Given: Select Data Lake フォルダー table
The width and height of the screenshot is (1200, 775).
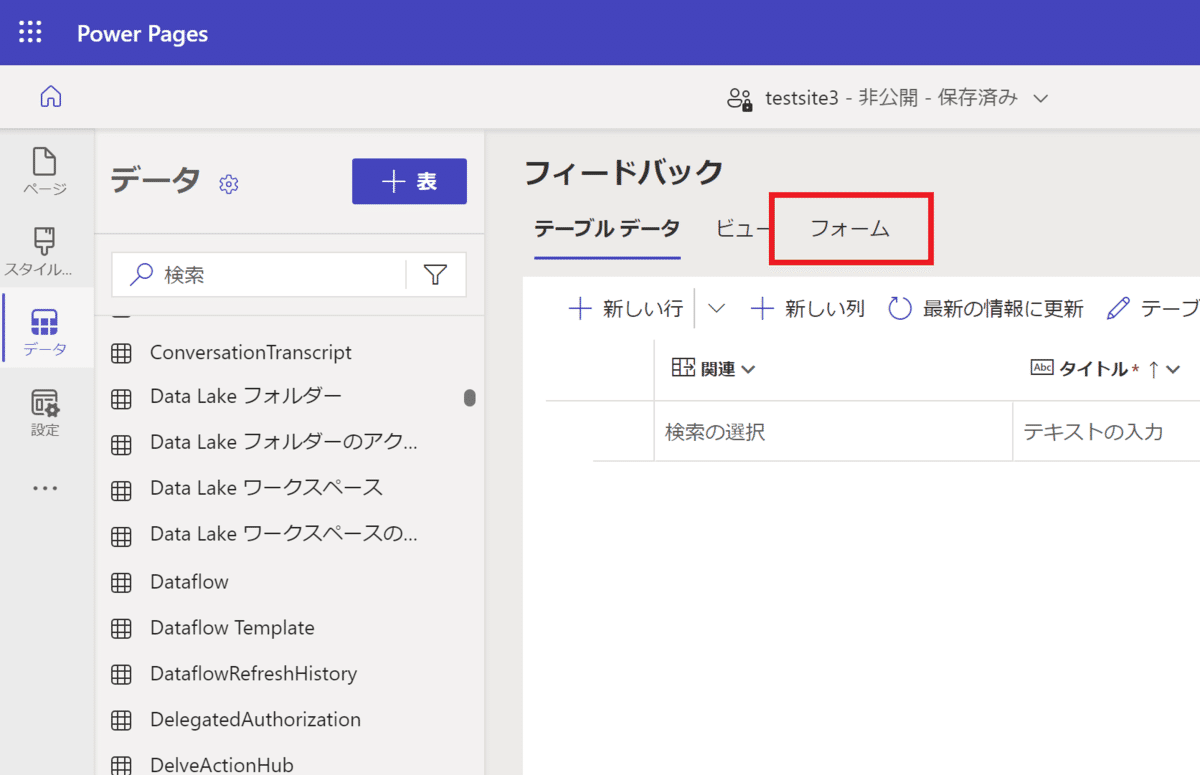Looking at the screenshot, I should pos(246,397).
